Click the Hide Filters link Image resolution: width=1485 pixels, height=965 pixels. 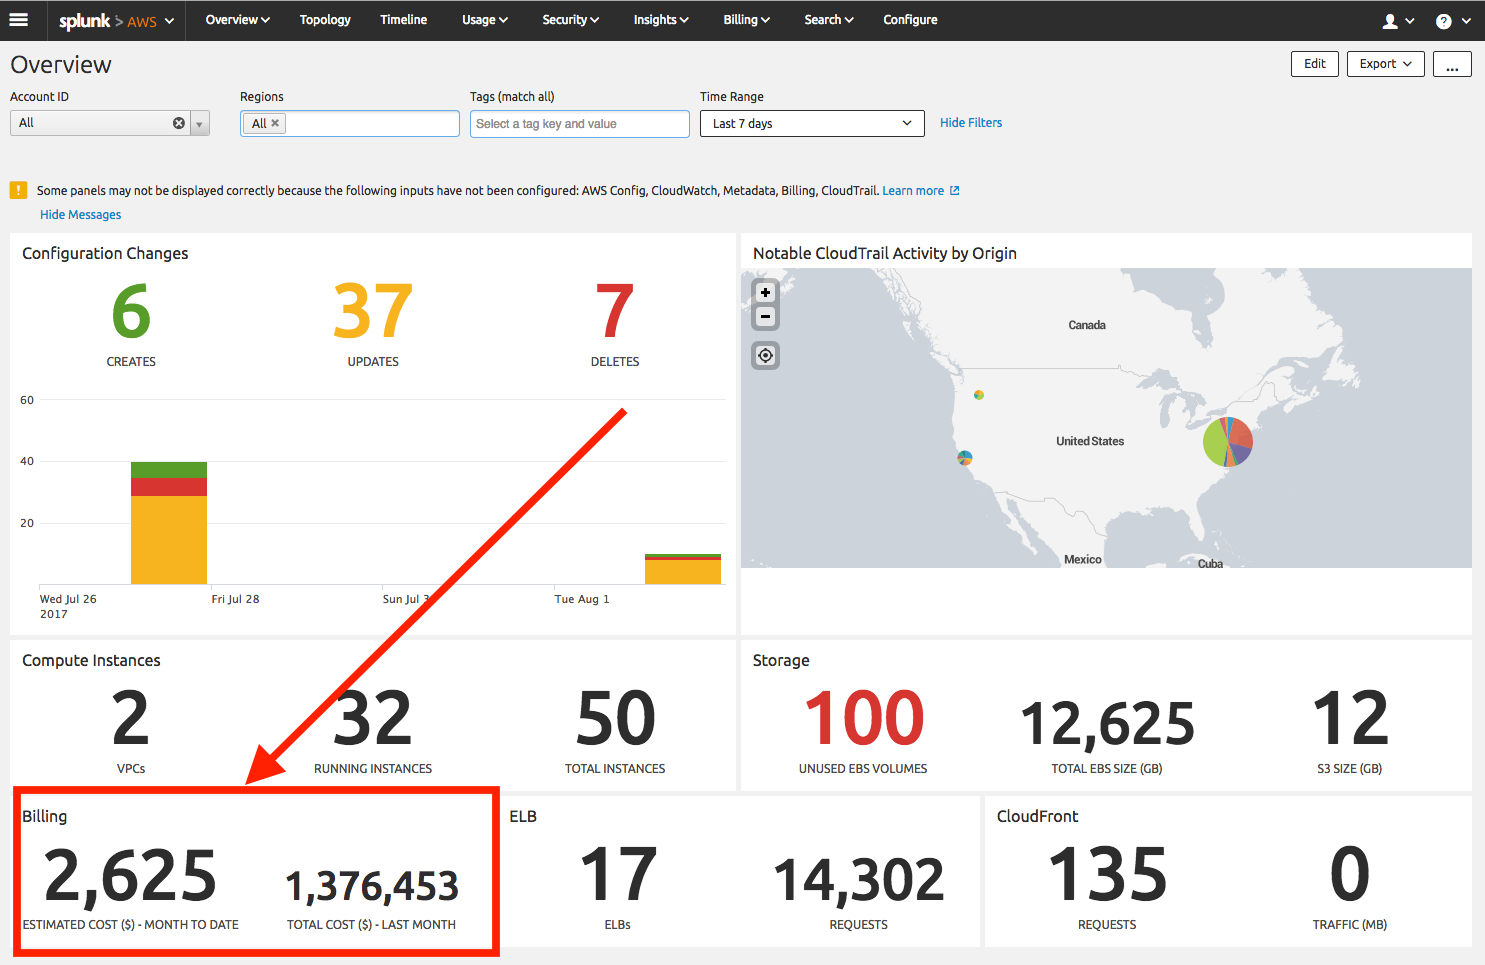coord(971,123)
